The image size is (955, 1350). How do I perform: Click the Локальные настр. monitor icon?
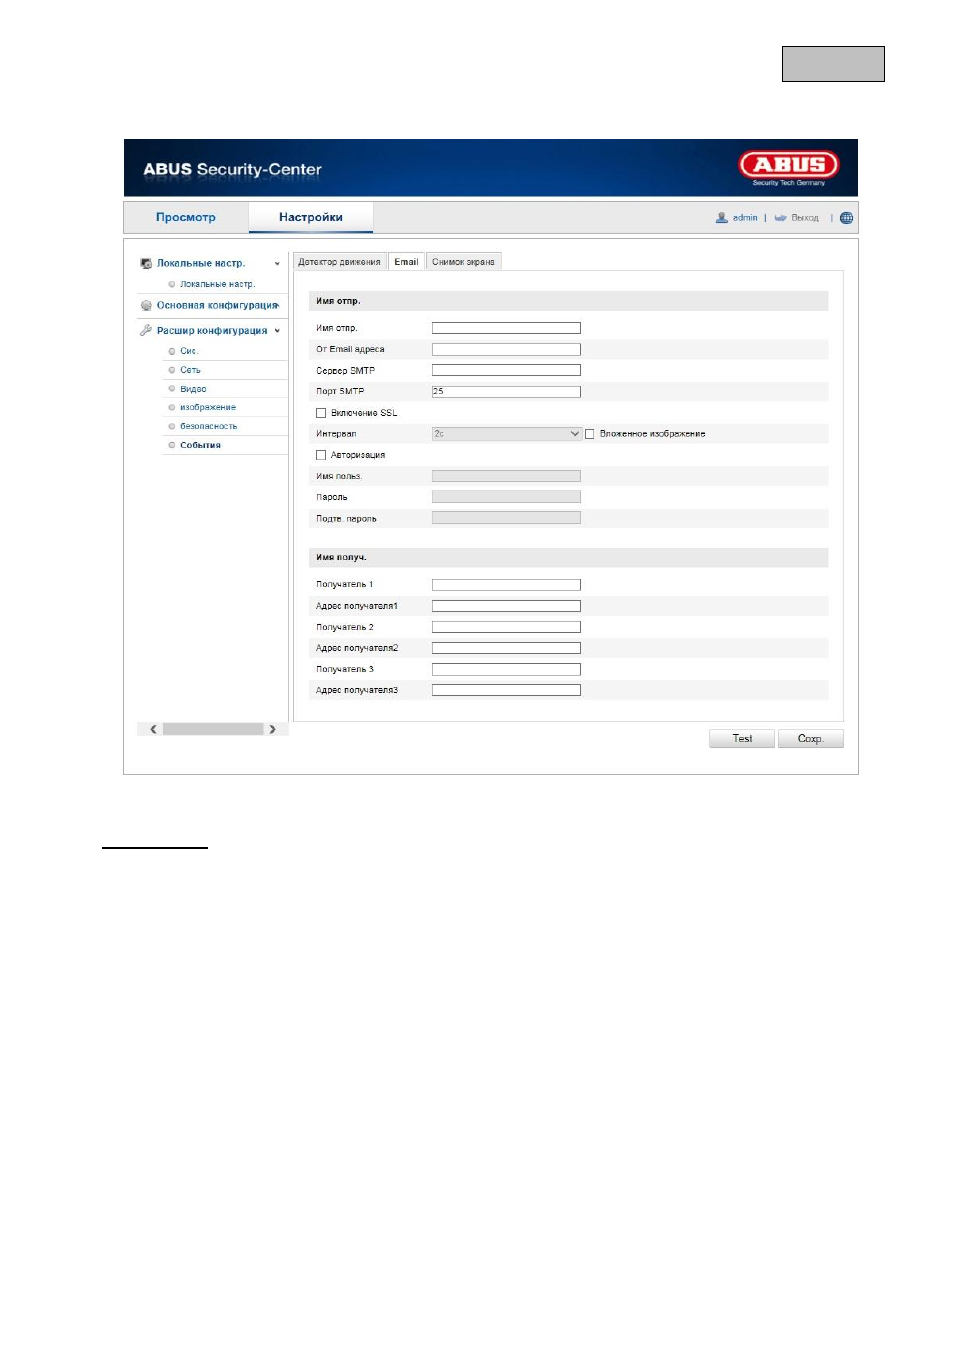pyautogui.click(x=146, y=263)
